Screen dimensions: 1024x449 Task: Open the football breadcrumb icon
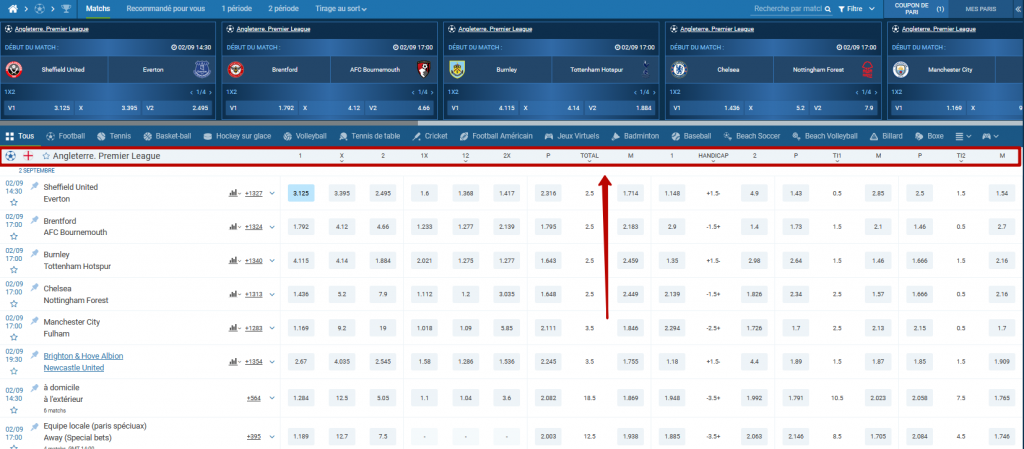point(39,9)
